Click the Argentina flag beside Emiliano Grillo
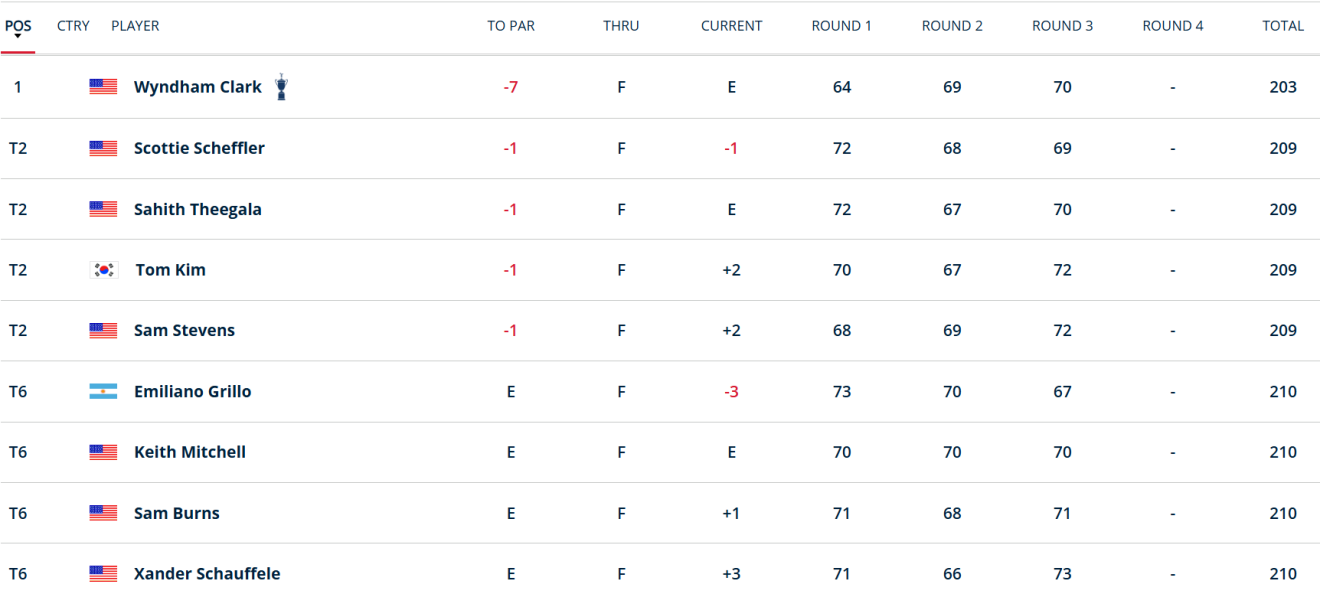This screenshot has height=594, width=1320. pos(103,392)
